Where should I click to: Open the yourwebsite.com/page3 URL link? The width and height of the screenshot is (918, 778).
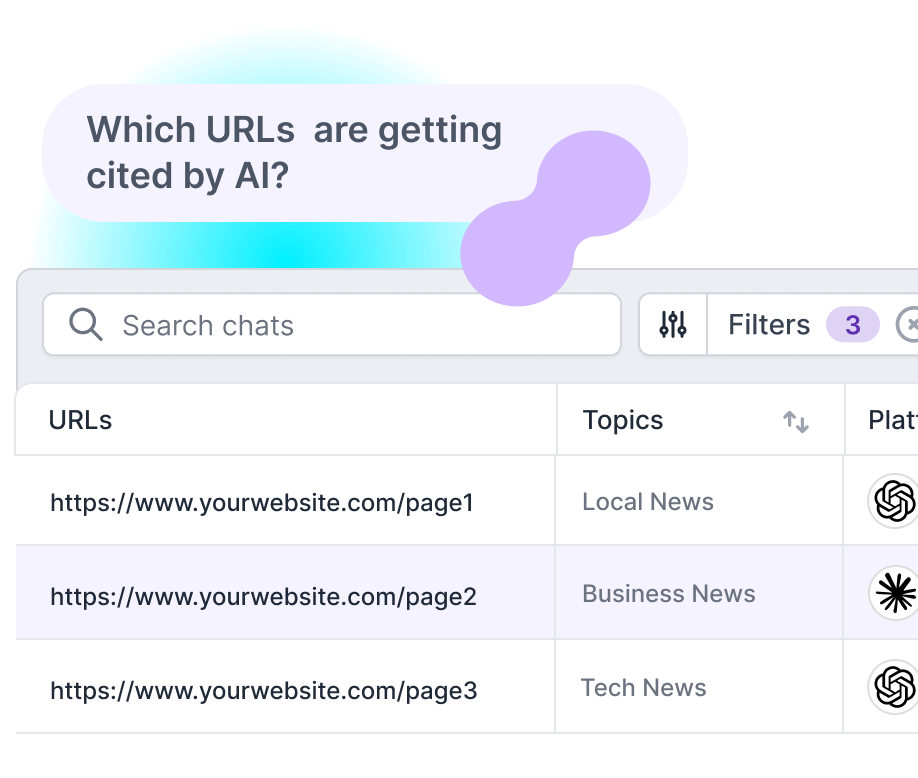(262, 690)
